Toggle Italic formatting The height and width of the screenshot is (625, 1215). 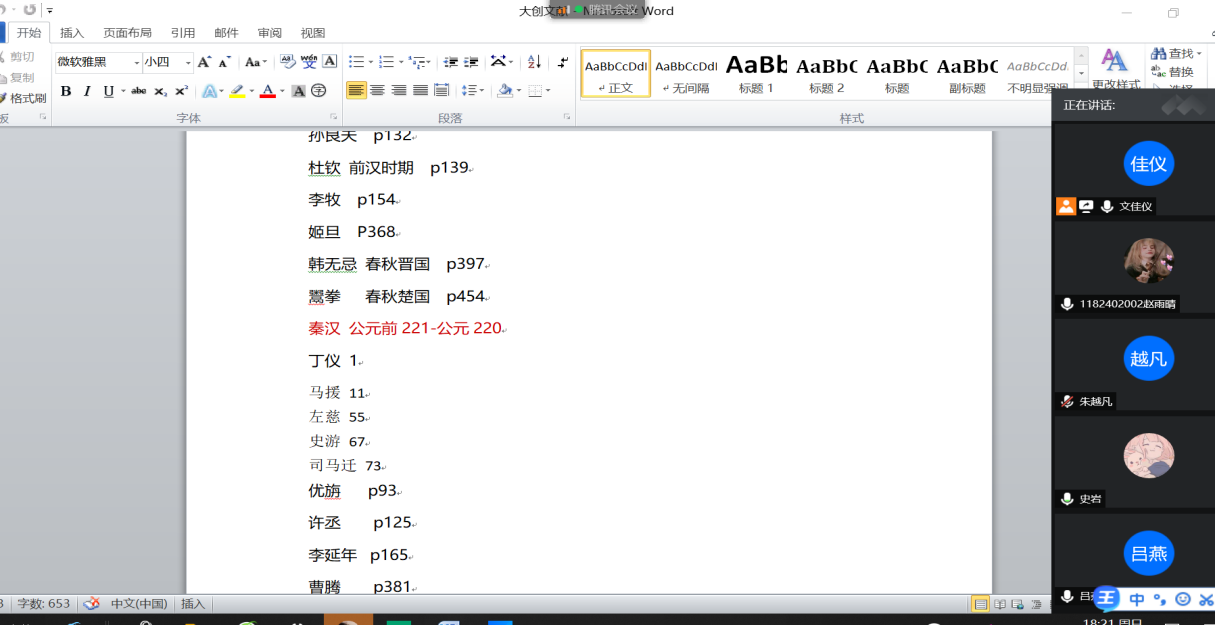point(87,91)
